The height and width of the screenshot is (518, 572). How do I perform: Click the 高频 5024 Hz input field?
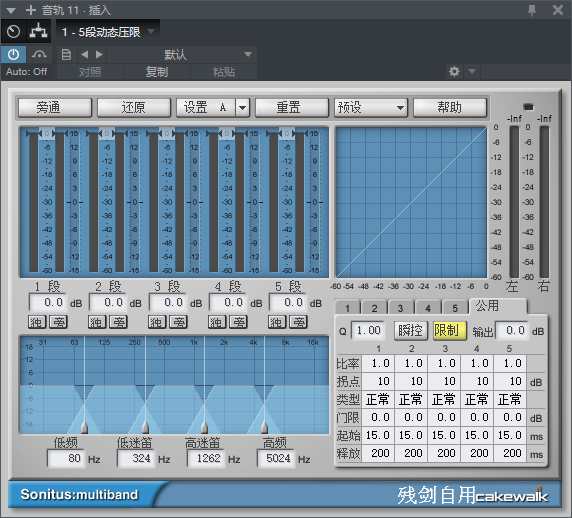[x=276, y=458]
